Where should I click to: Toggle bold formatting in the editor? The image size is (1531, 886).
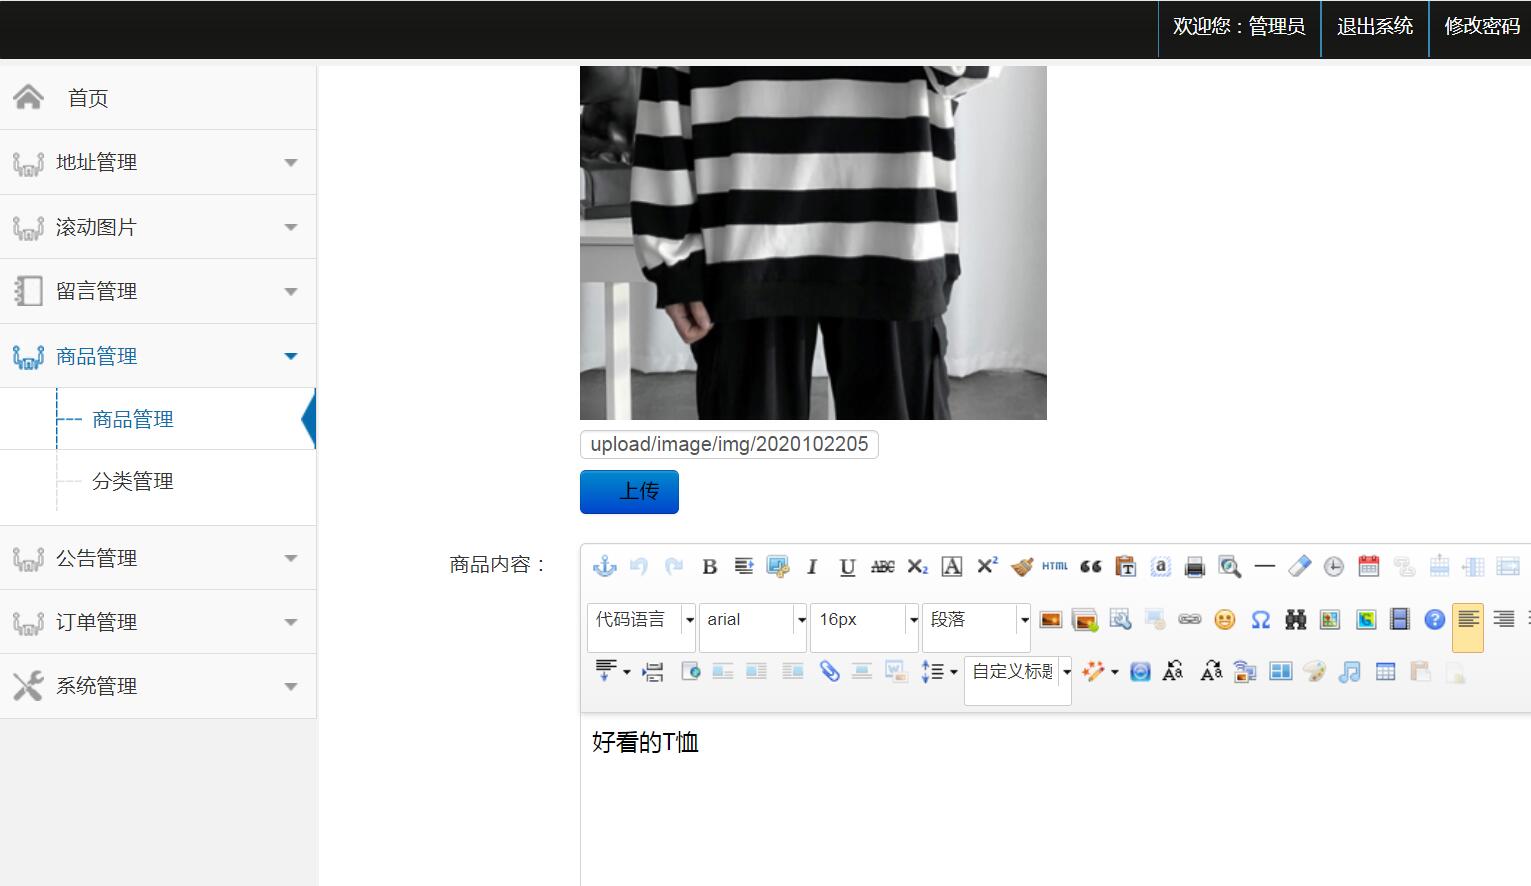[x=710, y=566]
